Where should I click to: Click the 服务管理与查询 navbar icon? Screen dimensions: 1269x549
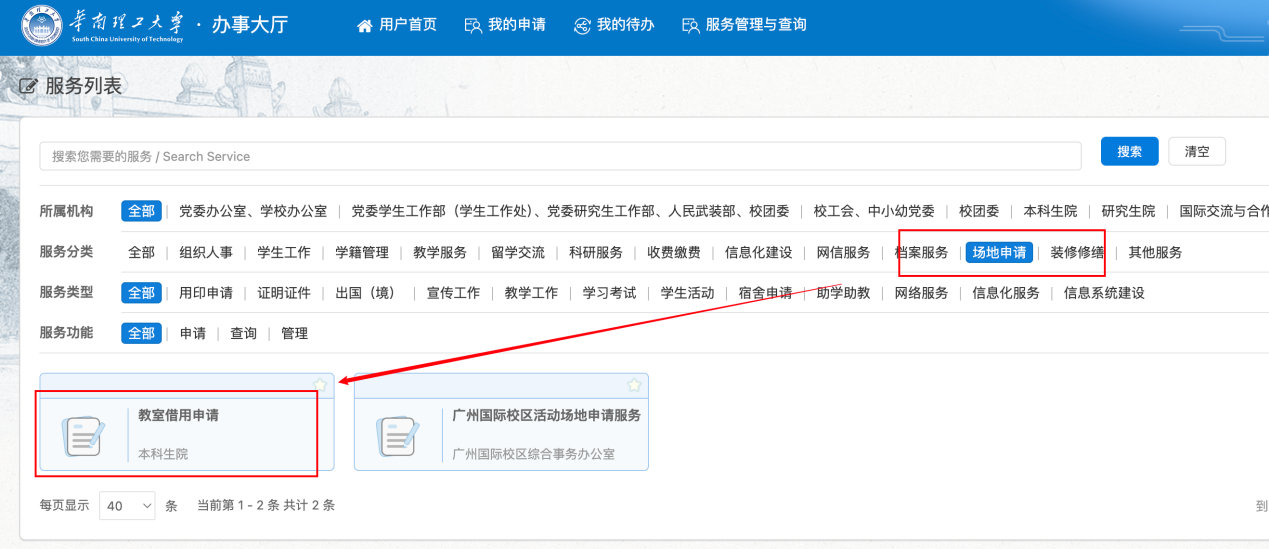(690, 26)
